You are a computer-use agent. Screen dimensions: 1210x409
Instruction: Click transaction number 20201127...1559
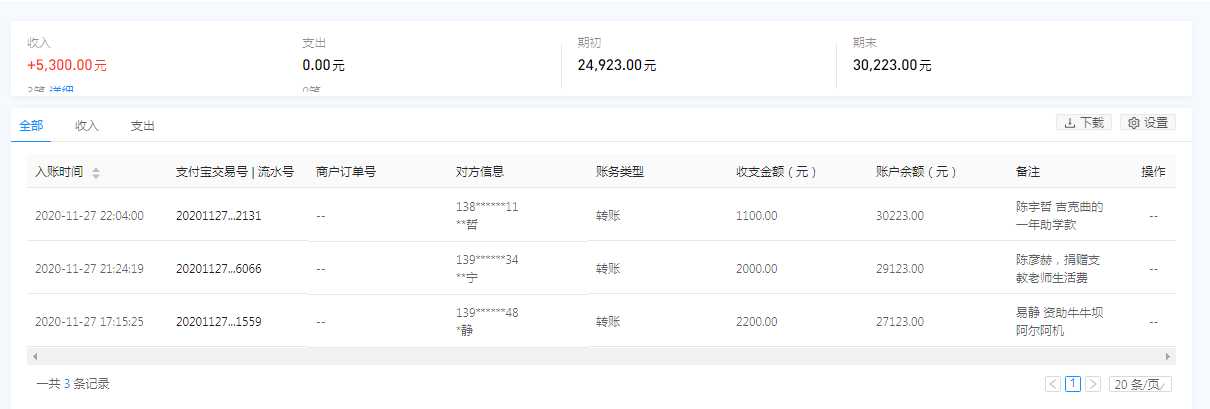pyautogui.click(x=218, y=322)
